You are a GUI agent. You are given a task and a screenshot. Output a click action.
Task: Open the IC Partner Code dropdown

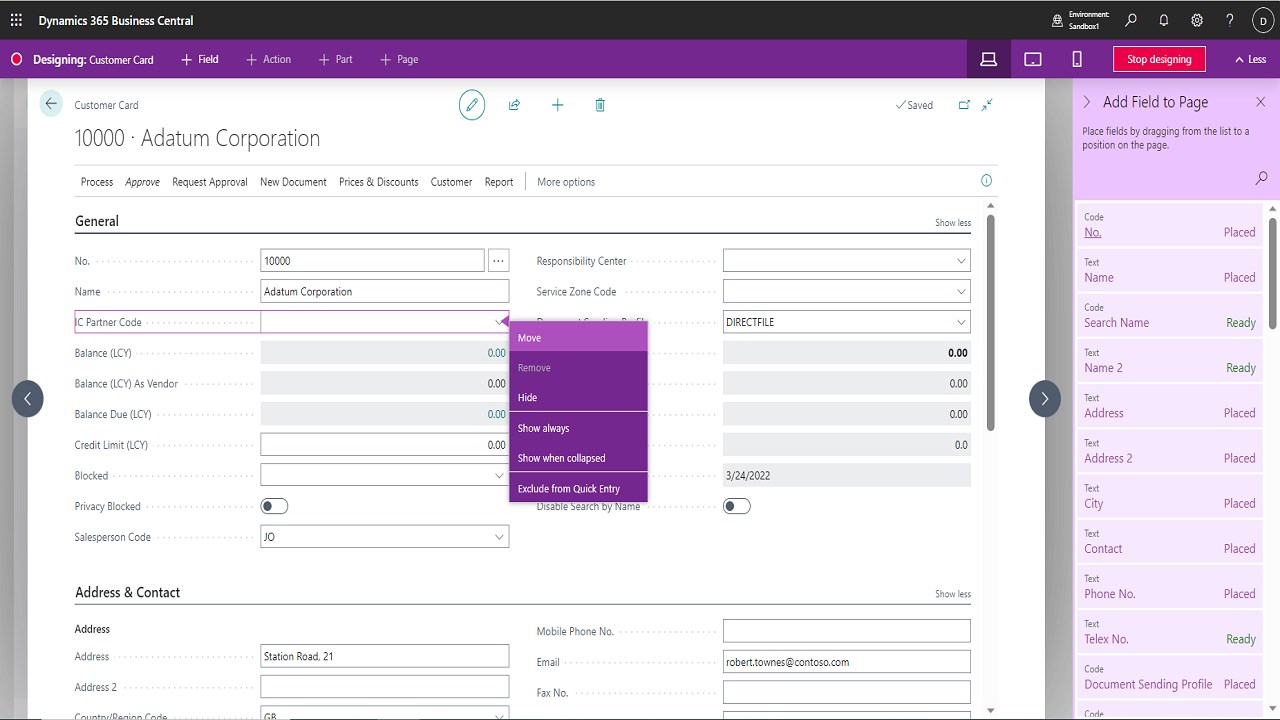click(x=499, y=322)
